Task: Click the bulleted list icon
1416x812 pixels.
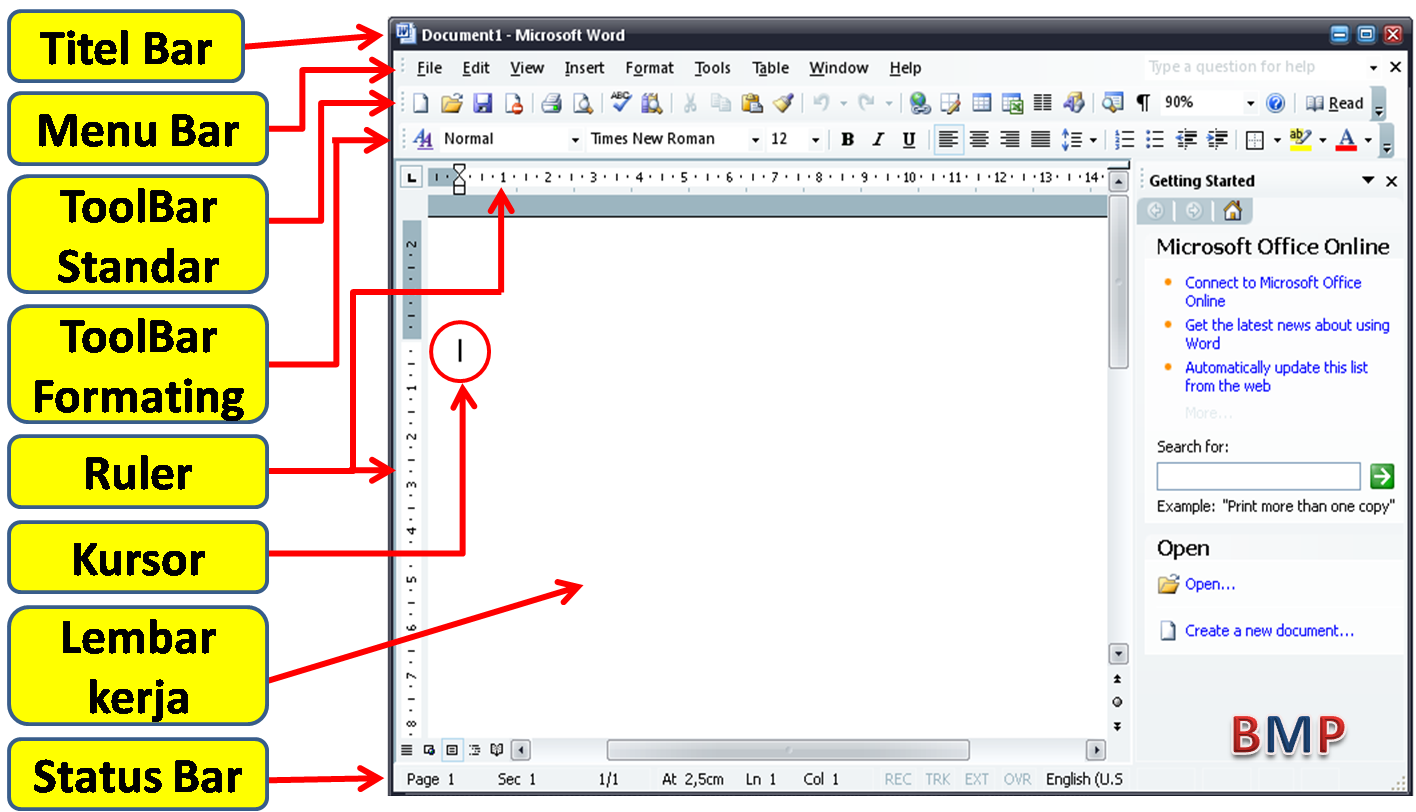Action: pyautogui.click(x=1156, y=139)
